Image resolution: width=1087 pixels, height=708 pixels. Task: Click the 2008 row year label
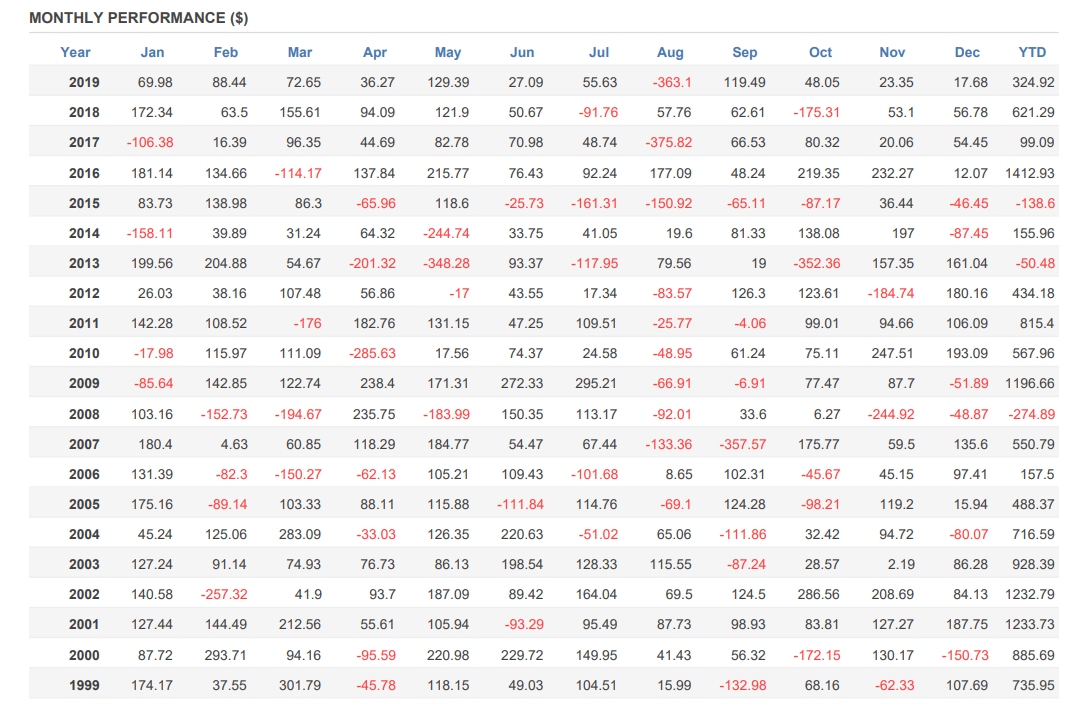click(x=84, y=414)
